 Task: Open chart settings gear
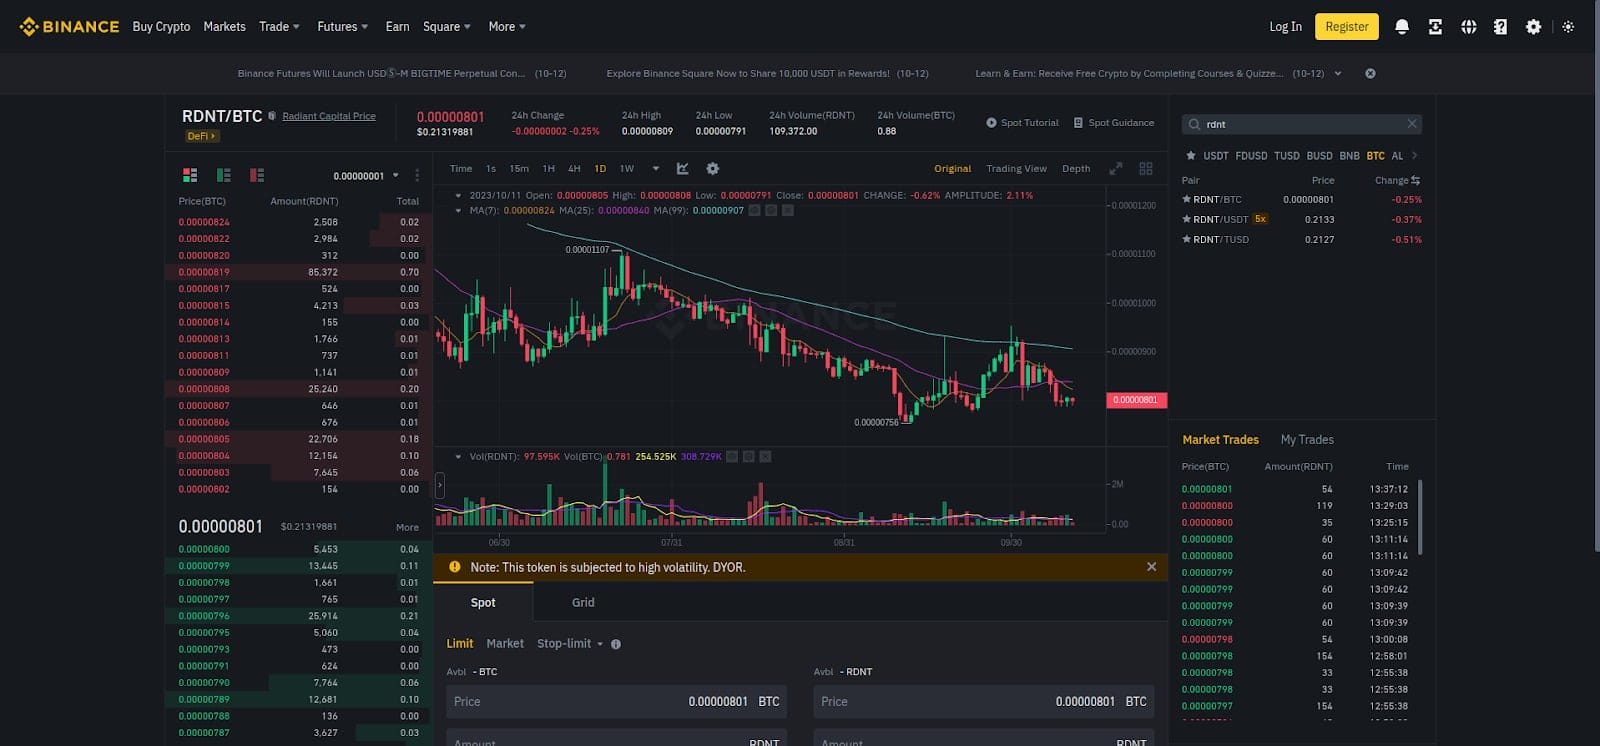713,168
